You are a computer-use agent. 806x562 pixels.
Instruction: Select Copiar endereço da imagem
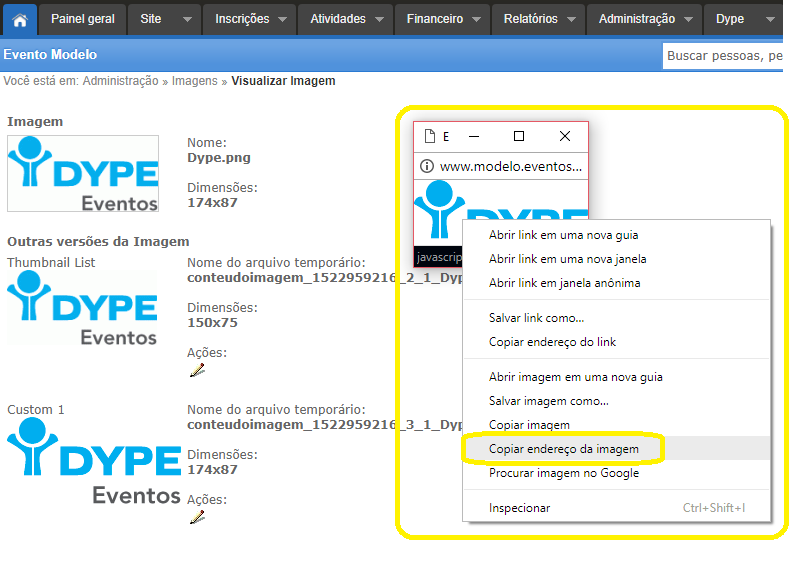click(616, 449)
